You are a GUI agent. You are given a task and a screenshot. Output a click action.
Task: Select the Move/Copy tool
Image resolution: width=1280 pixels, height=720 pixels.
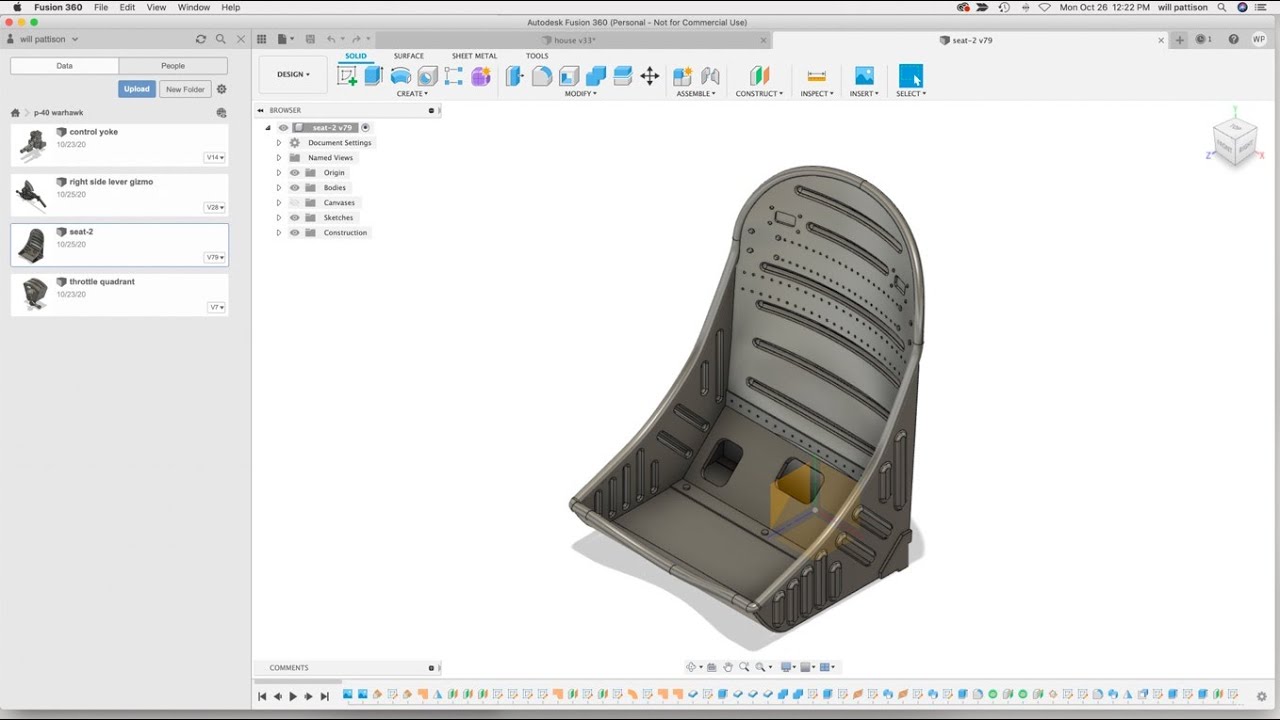click(x=650, y=76)
